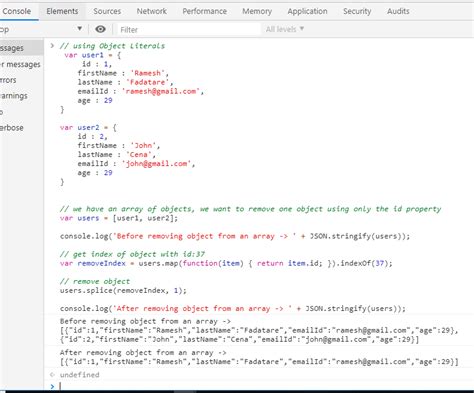Click the 'var users = [user1, user2];' line
474x393 pixels.
(x=119, y=218)
